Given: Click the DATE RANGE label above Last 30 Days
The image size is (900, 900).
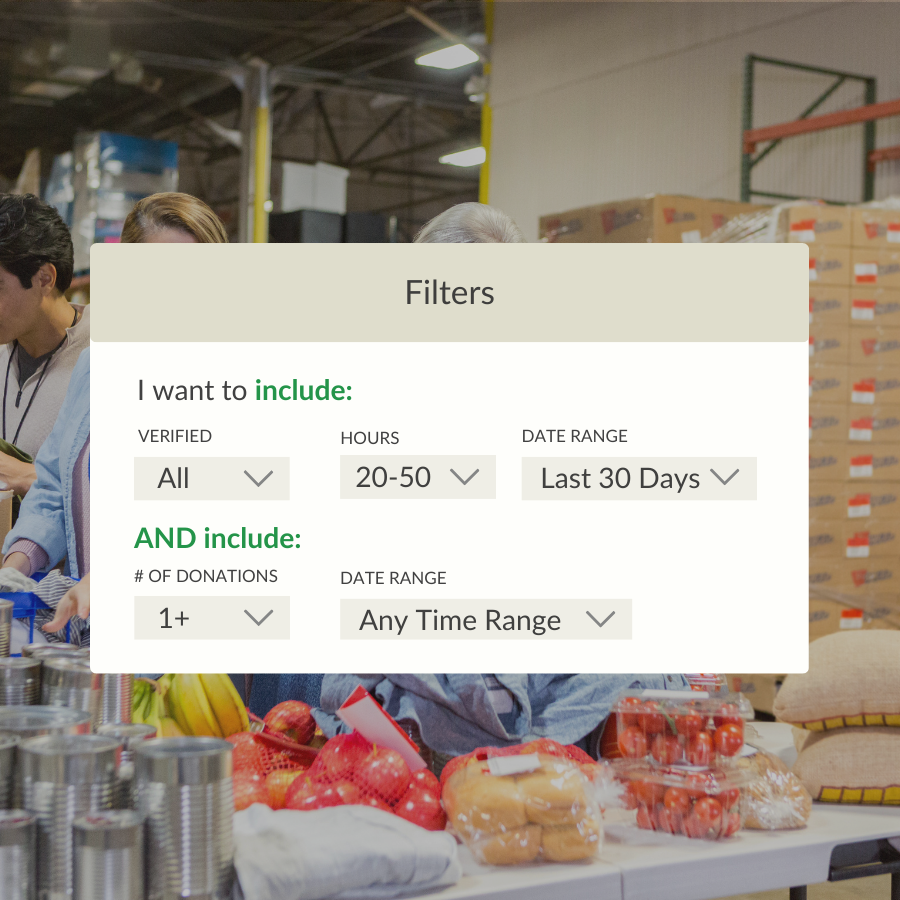Looking at the screenshot, I should click(x=575, y=436).
